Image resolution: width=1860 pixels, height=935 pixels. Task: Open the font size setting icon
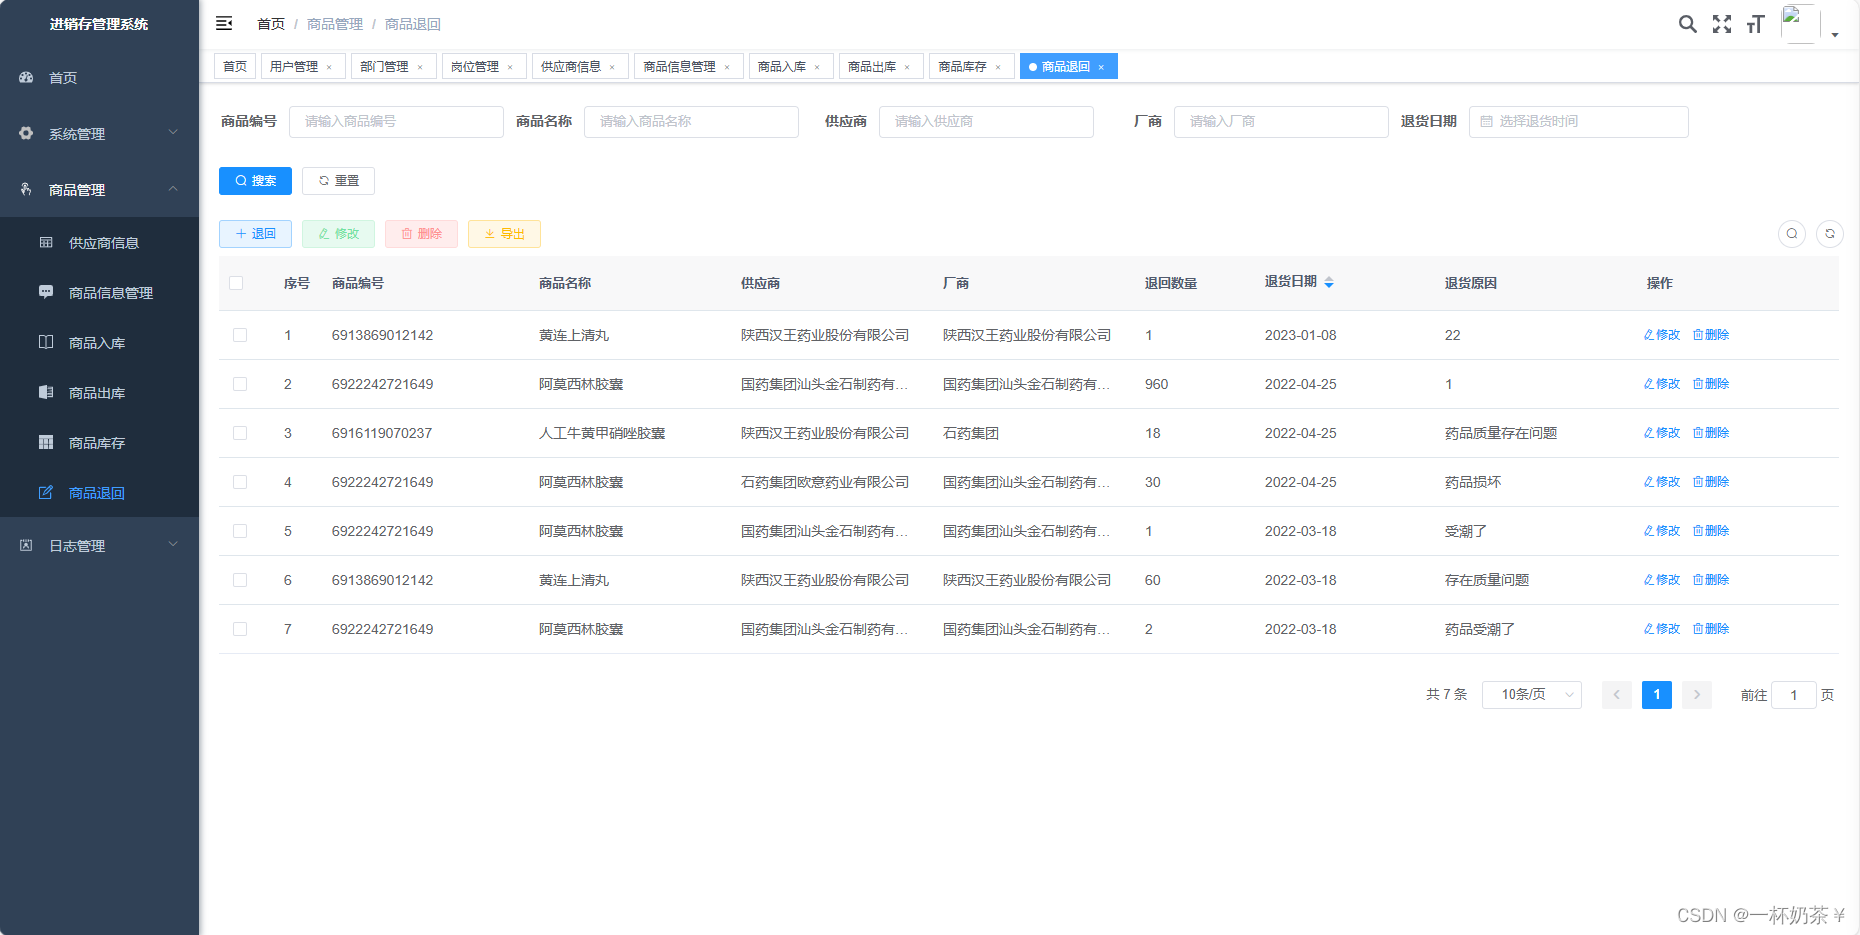coord(1755,24)
